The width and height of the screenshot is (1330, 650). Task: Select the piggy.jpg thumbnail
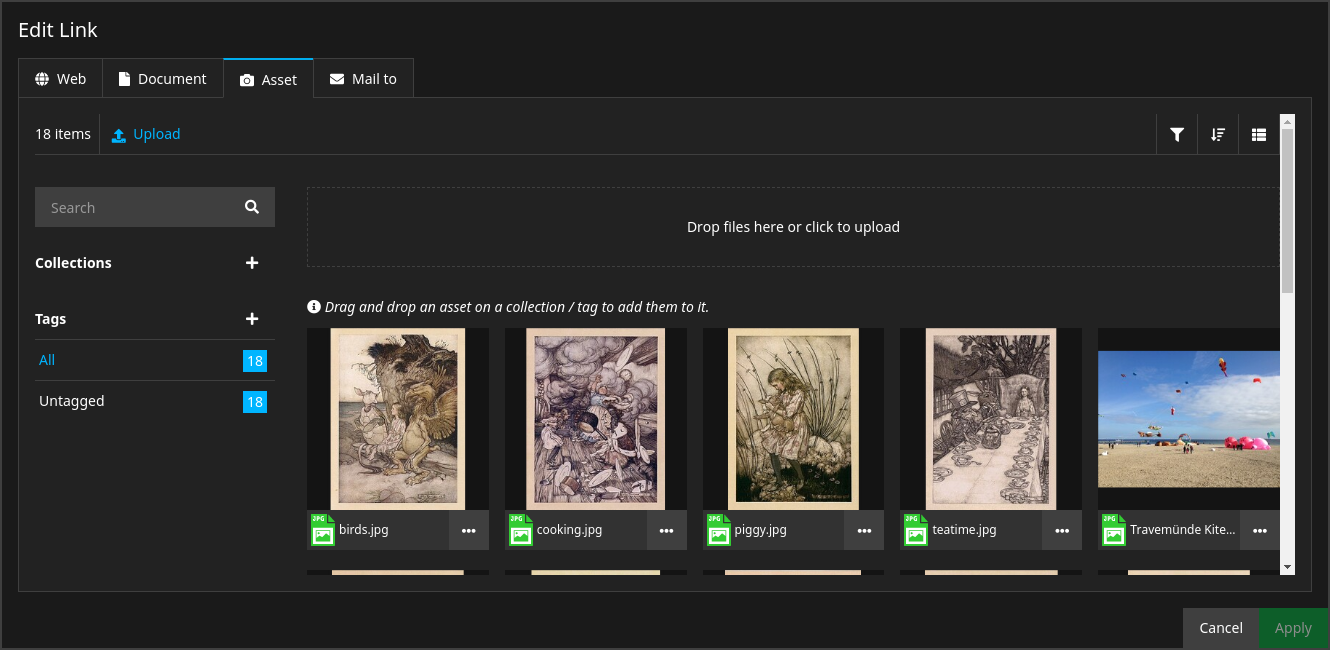click(793, 419)
